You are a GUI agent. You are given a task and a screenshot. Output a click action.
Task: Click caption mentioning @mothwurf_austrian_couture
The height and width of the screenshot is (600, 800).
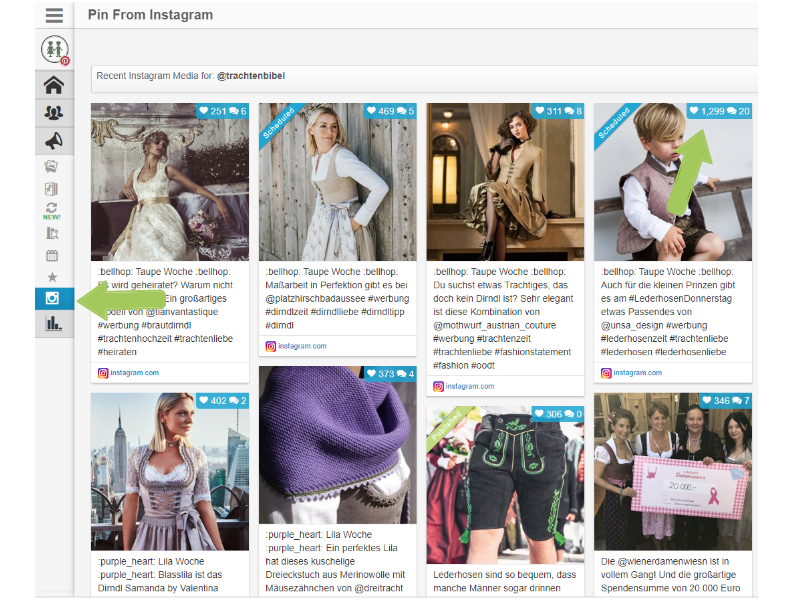click(503, 318)
